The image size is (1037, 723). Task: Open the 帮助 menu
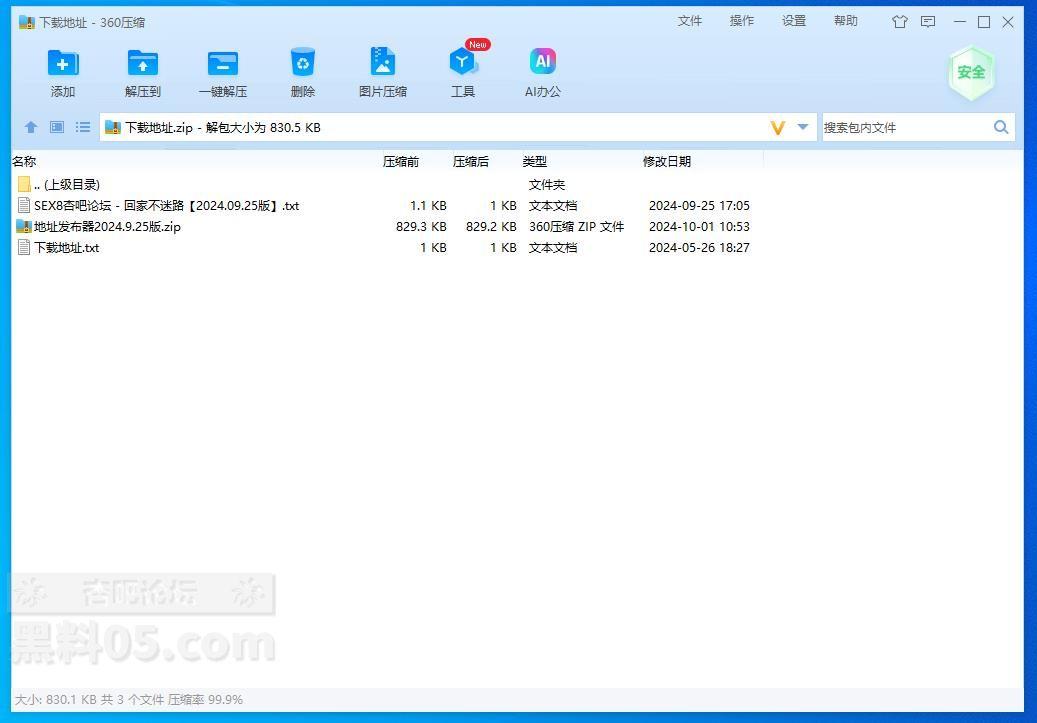tap(846, 21)
